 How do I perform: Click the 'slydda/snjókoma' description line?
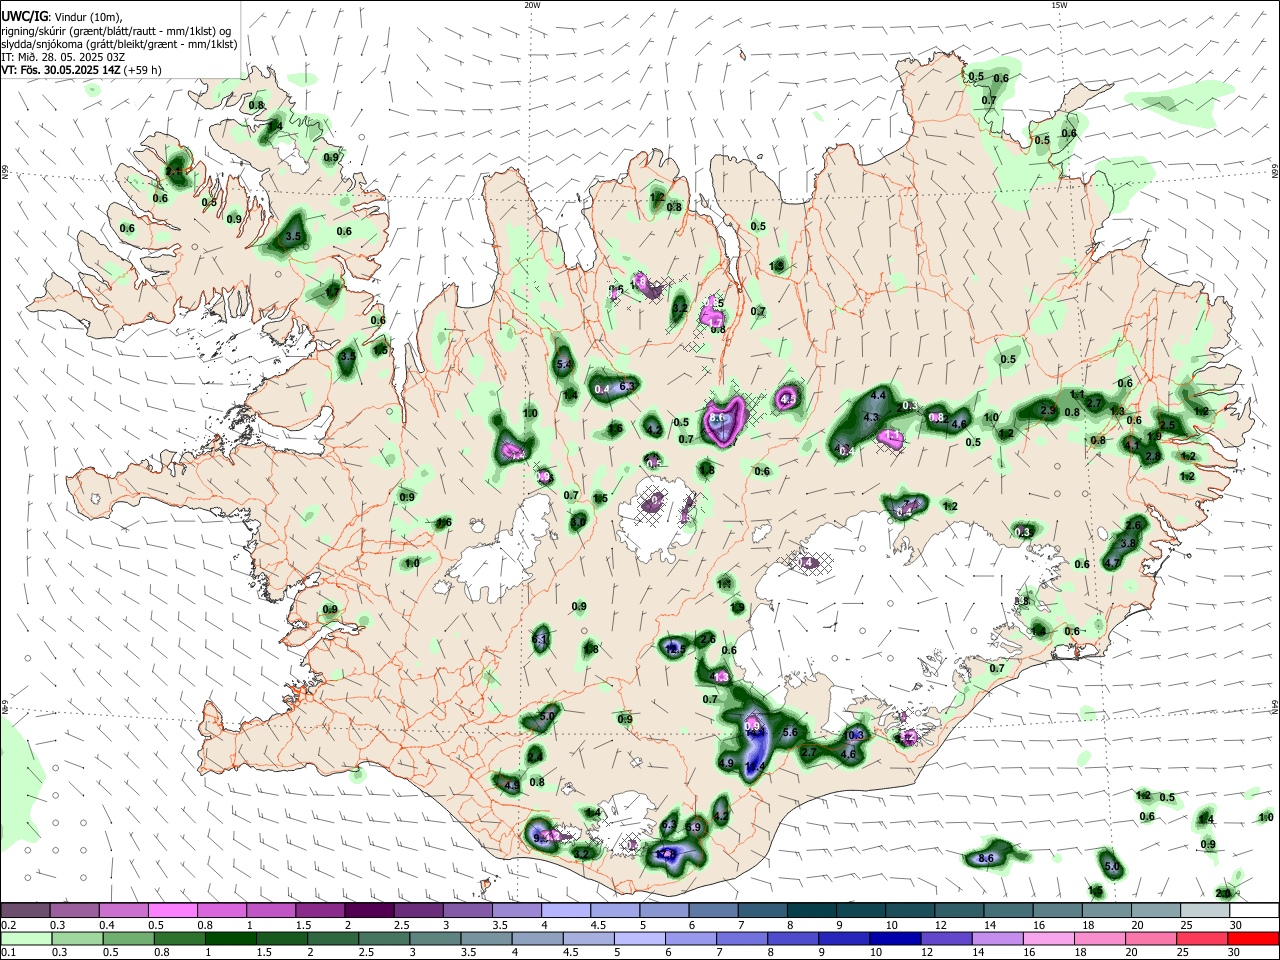pos(119,44)
